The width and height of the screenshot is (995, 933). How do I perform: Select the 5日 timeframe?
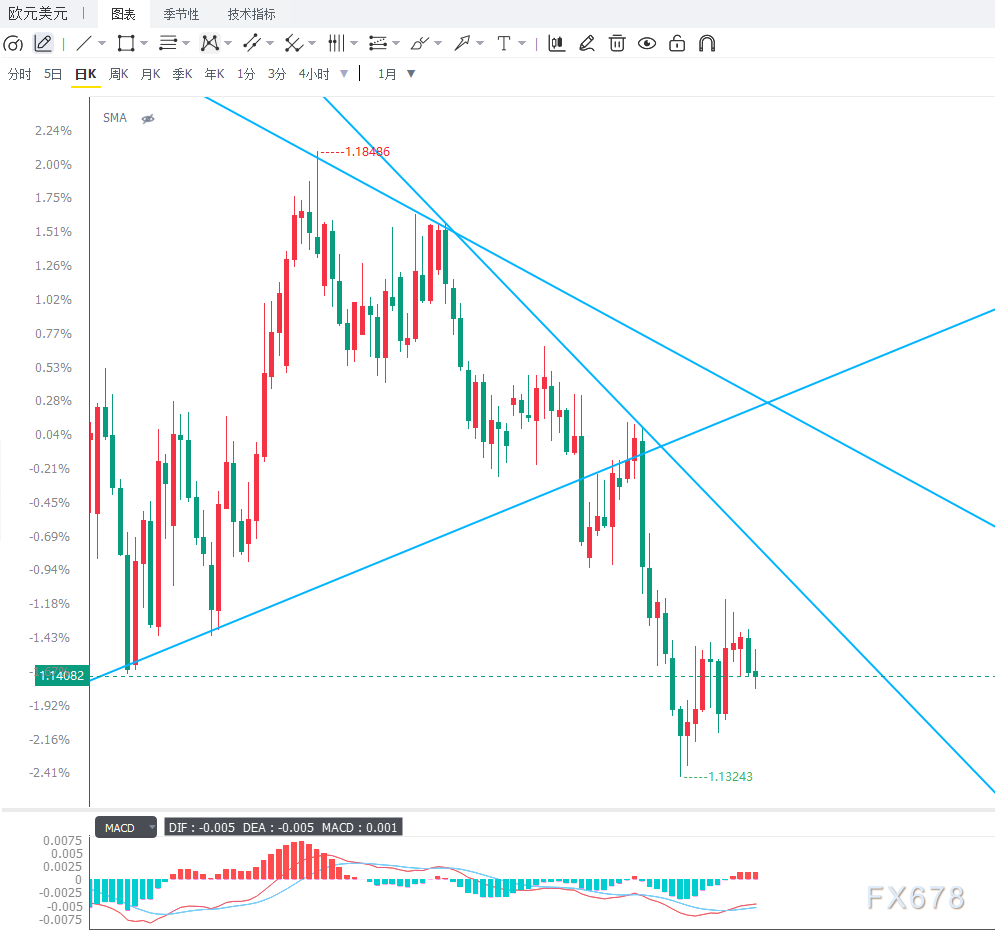point(53,74)
